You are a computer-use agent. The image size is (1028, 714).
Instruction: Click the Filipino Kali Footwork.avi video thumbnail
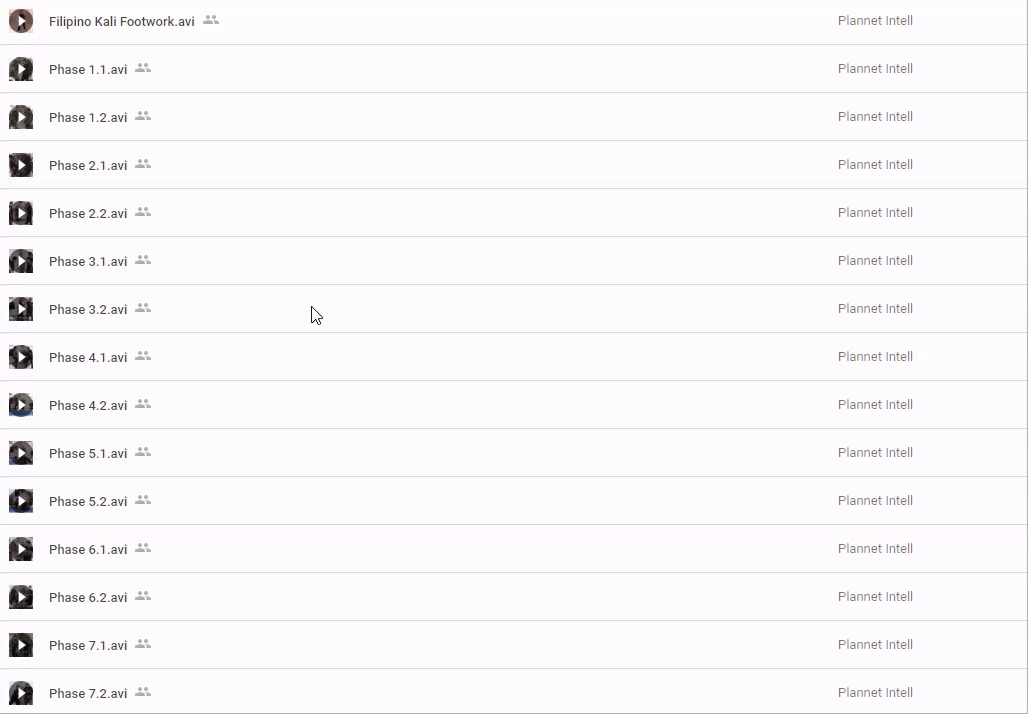tap(21, 21)
